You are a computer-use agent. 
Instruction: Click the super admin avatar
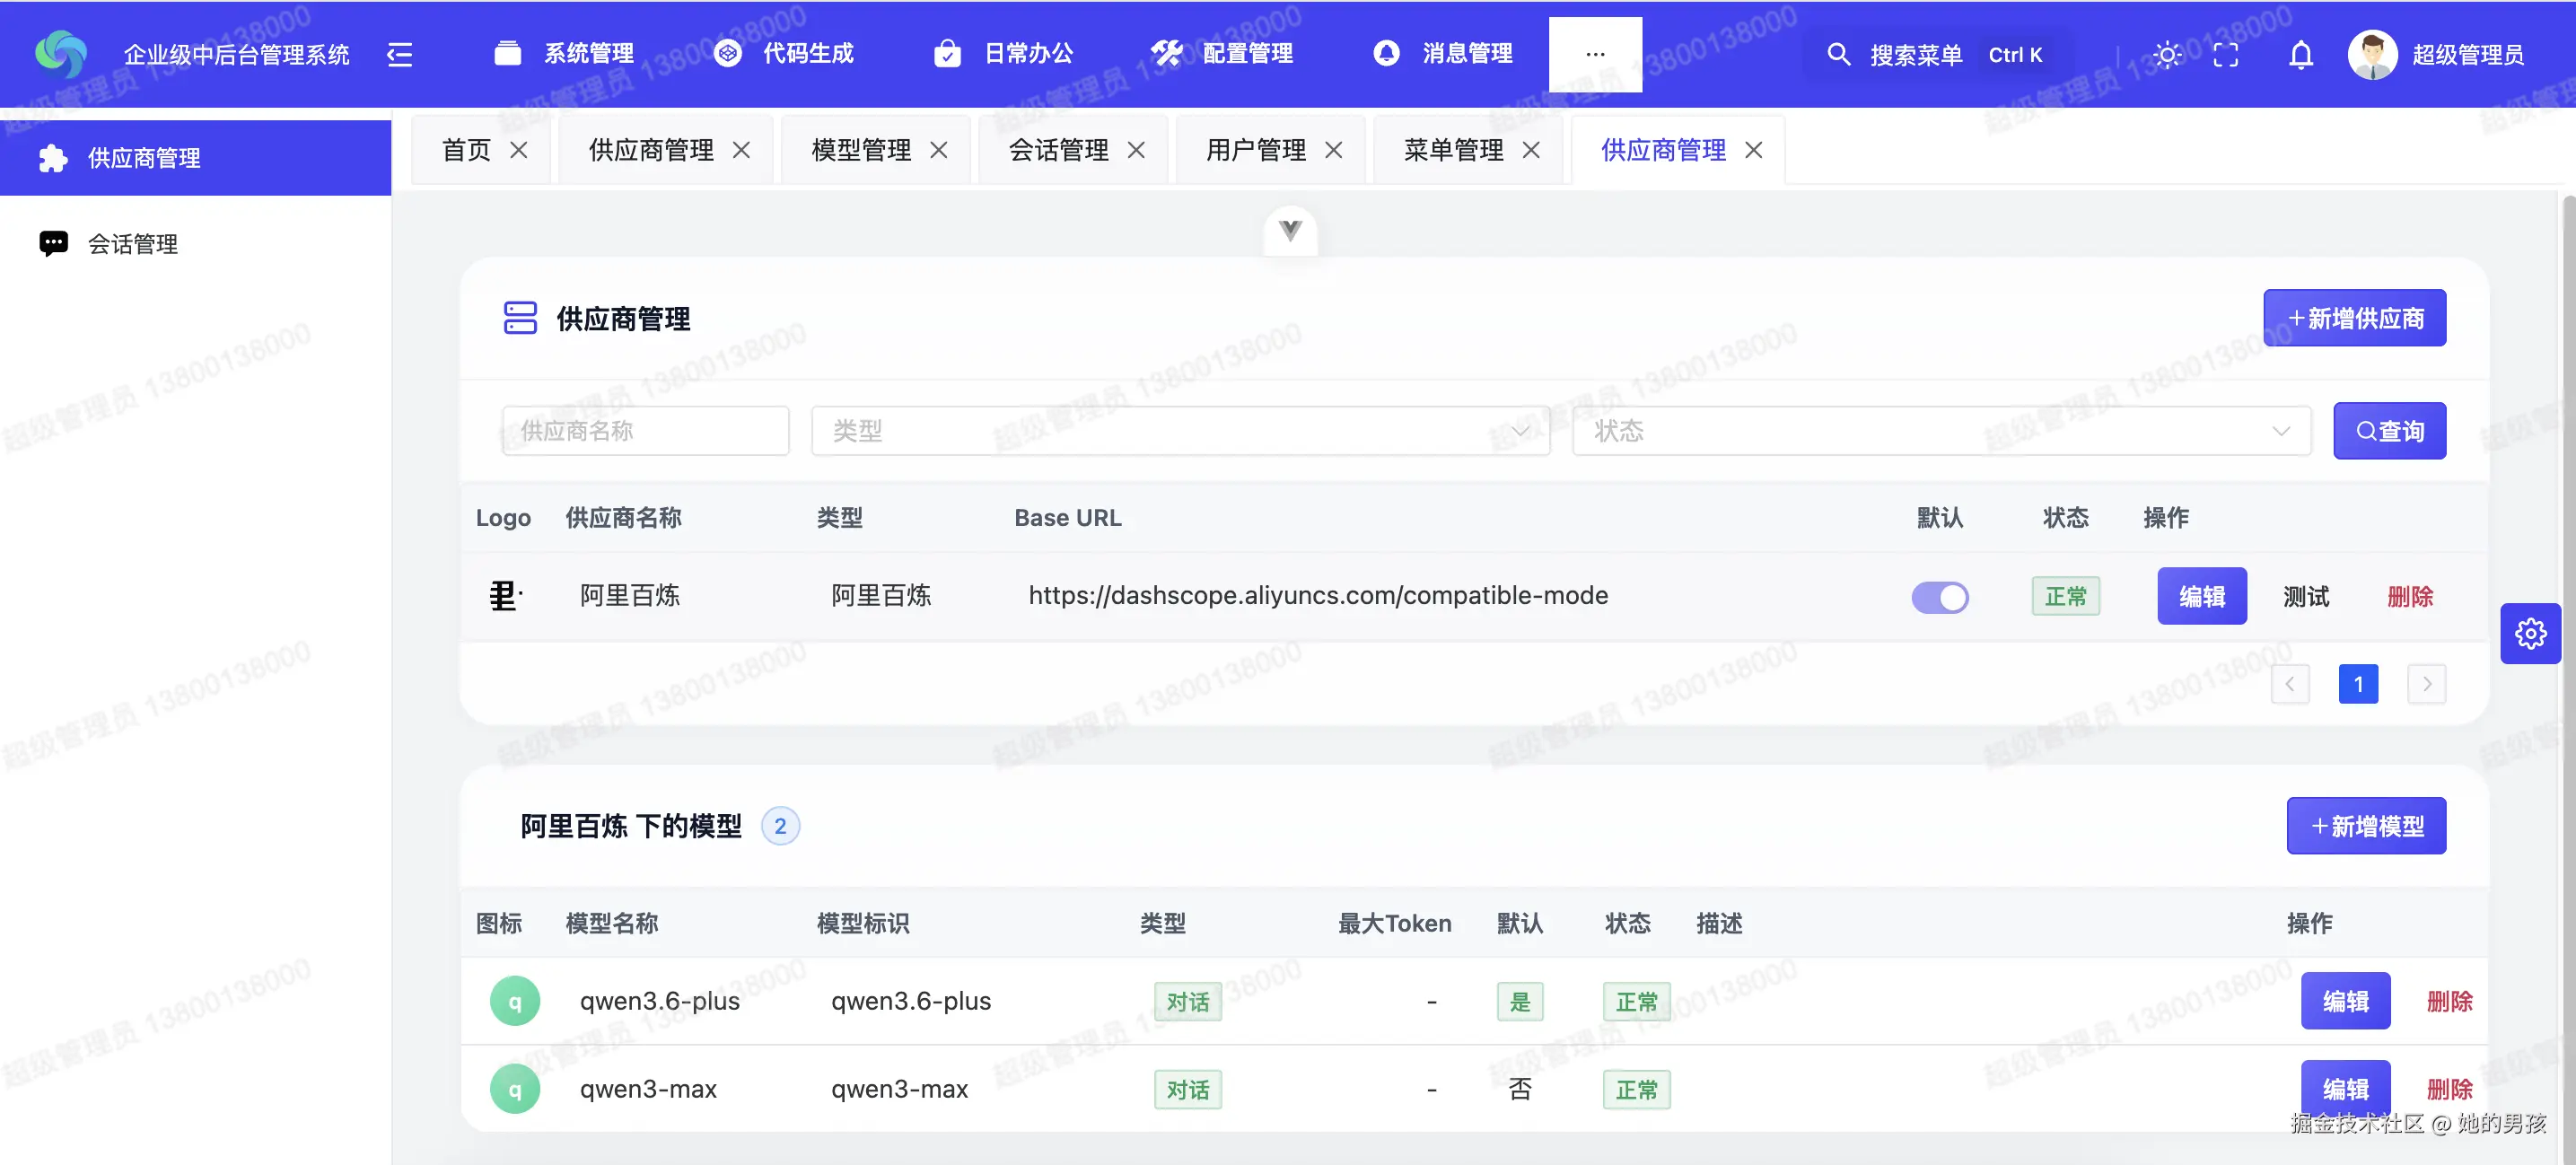2372,54
